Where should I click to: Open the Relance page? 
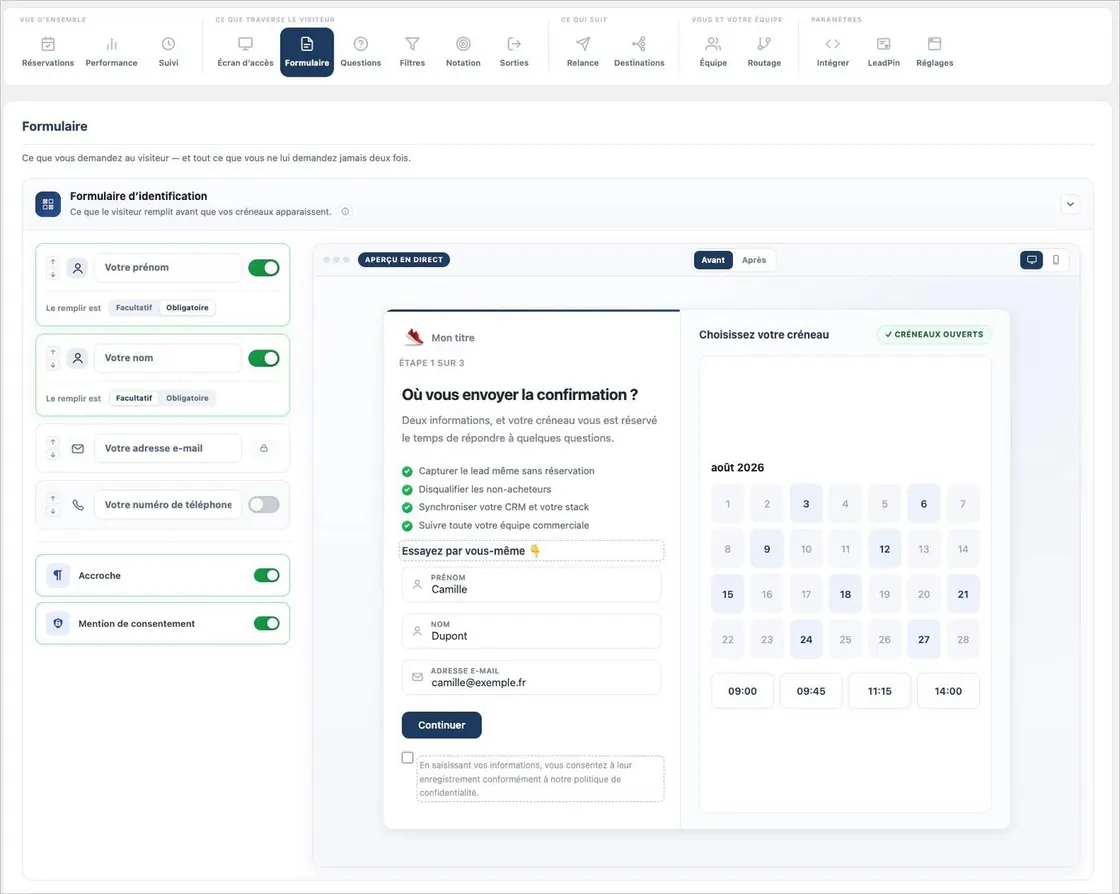click(x=583, y=52)
